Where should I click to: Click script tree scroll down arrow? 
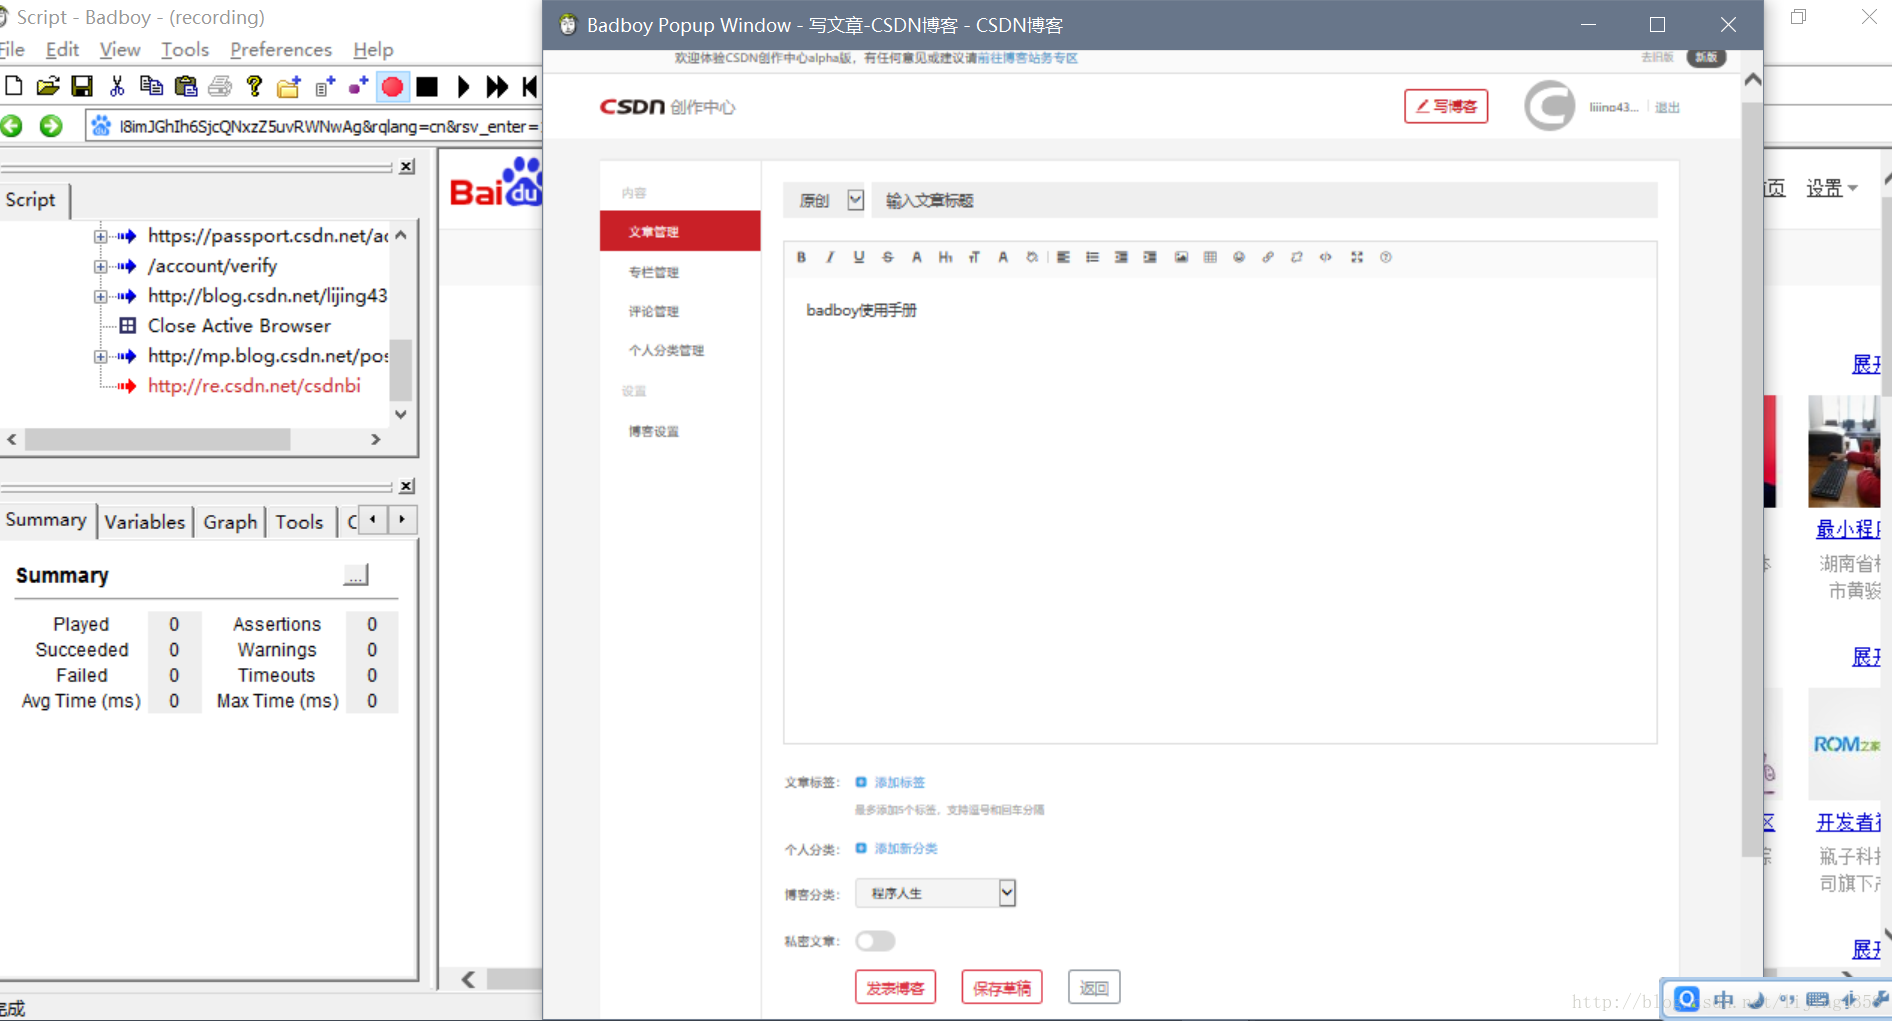(x=401, y=414)
